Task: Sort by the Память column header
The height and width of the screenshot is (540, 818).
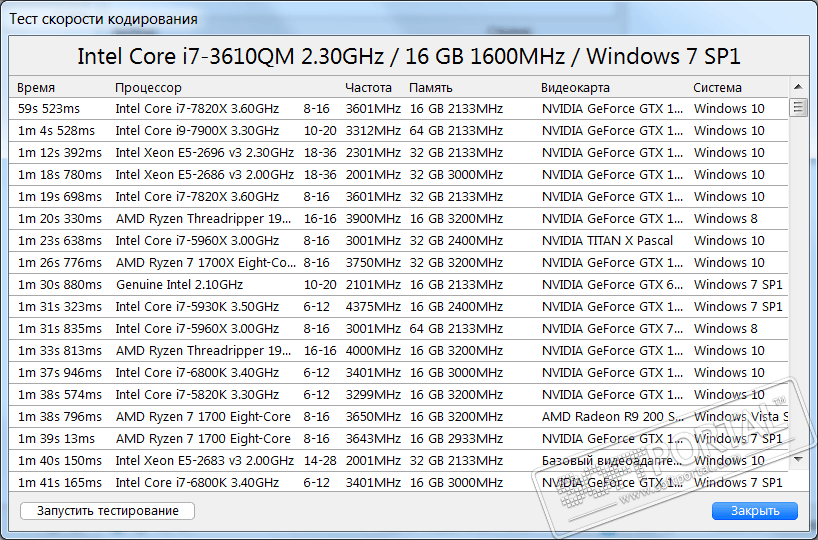Action: click(x=430, y=88)
